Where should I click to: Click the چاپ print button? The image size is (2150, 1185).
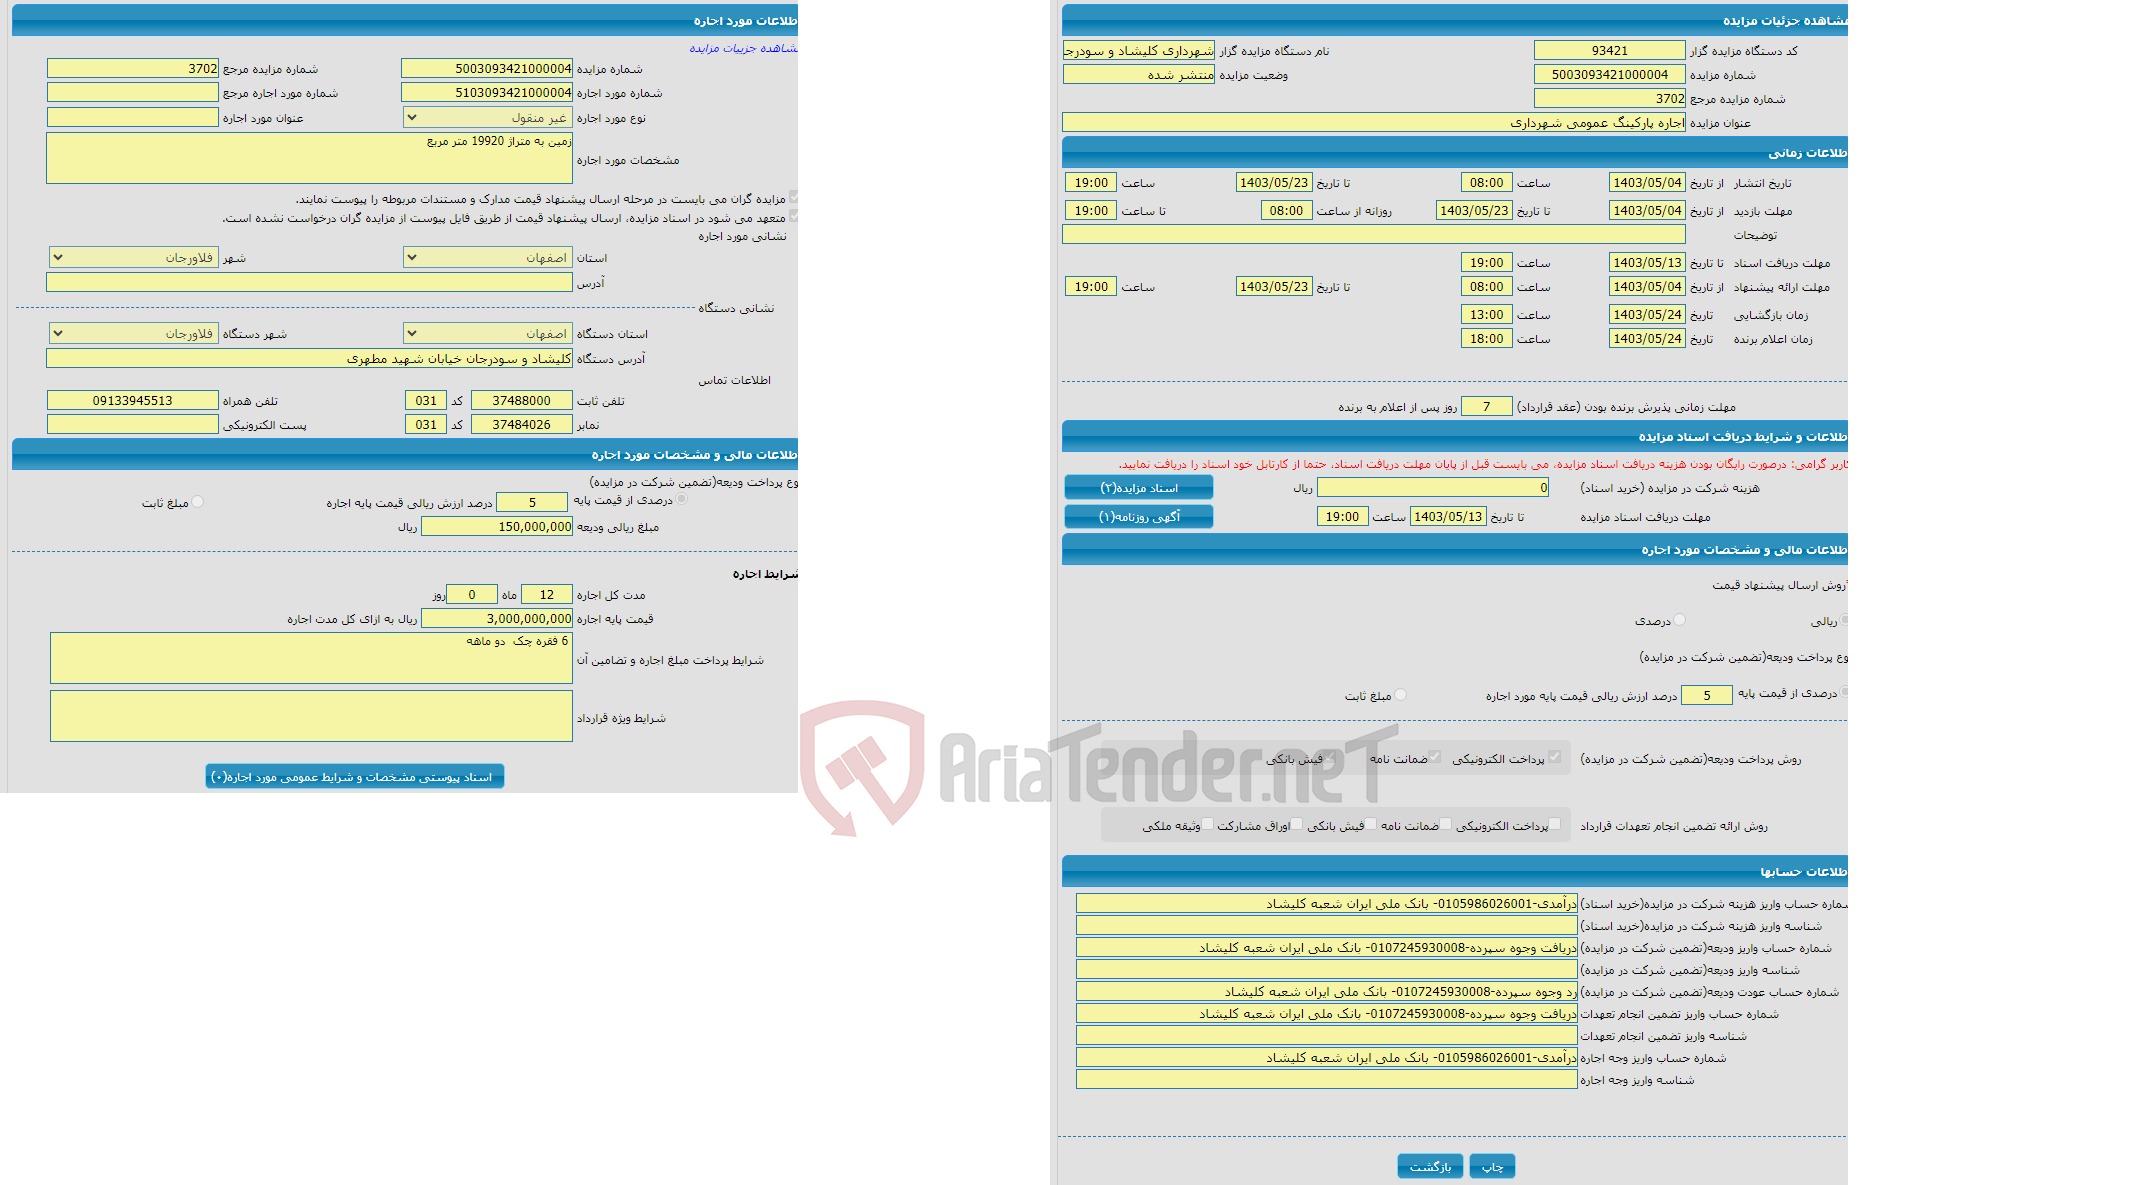click(x=1494, y=1165)
